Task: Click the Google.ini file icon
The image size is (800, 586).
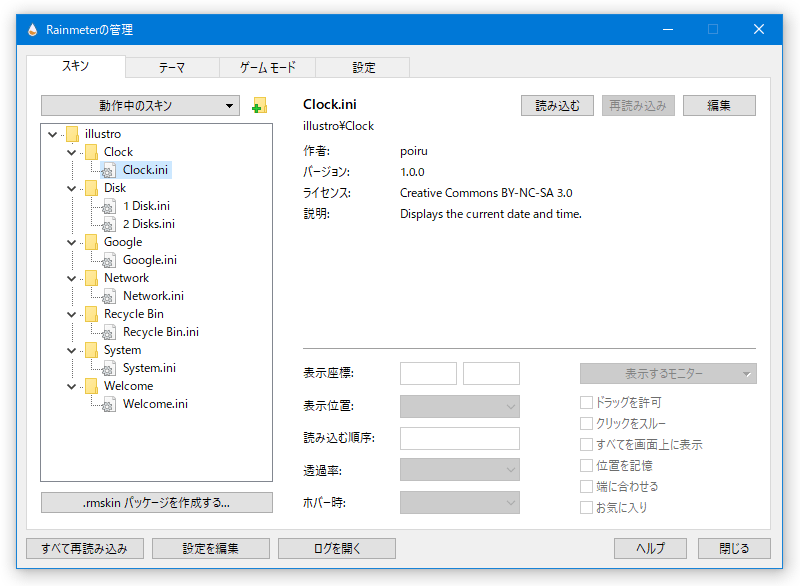Action: pyautogui.click(x=109, y=260)
